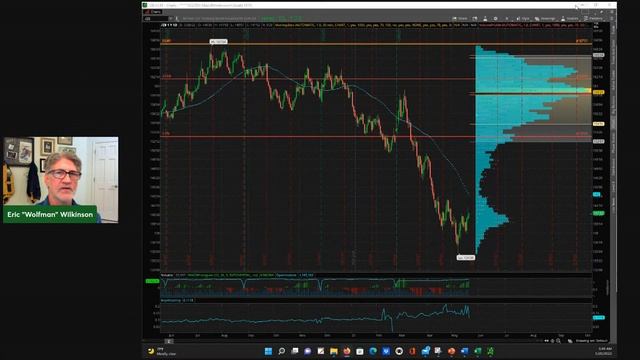Open the Style menu
Image resolution: width=640 pixels, height=360 pixels.
[x=523, y=19]
